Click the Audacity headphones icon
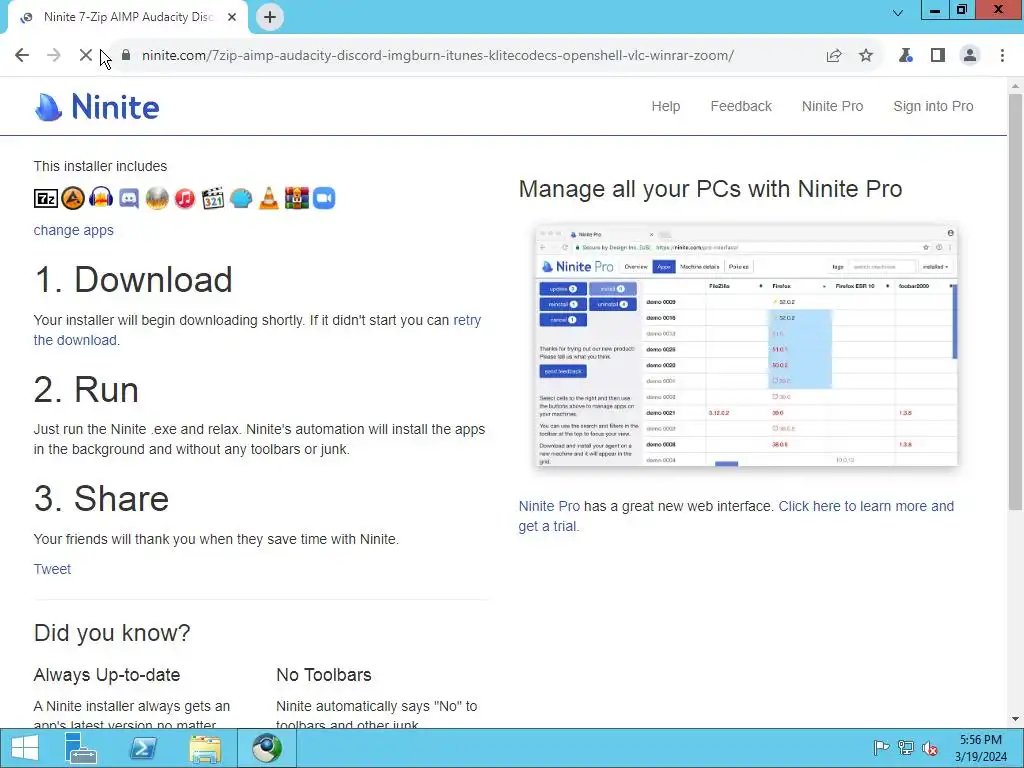Image resolution: width=1024 pixels, height=768 pixels. [x=101, y=198]
